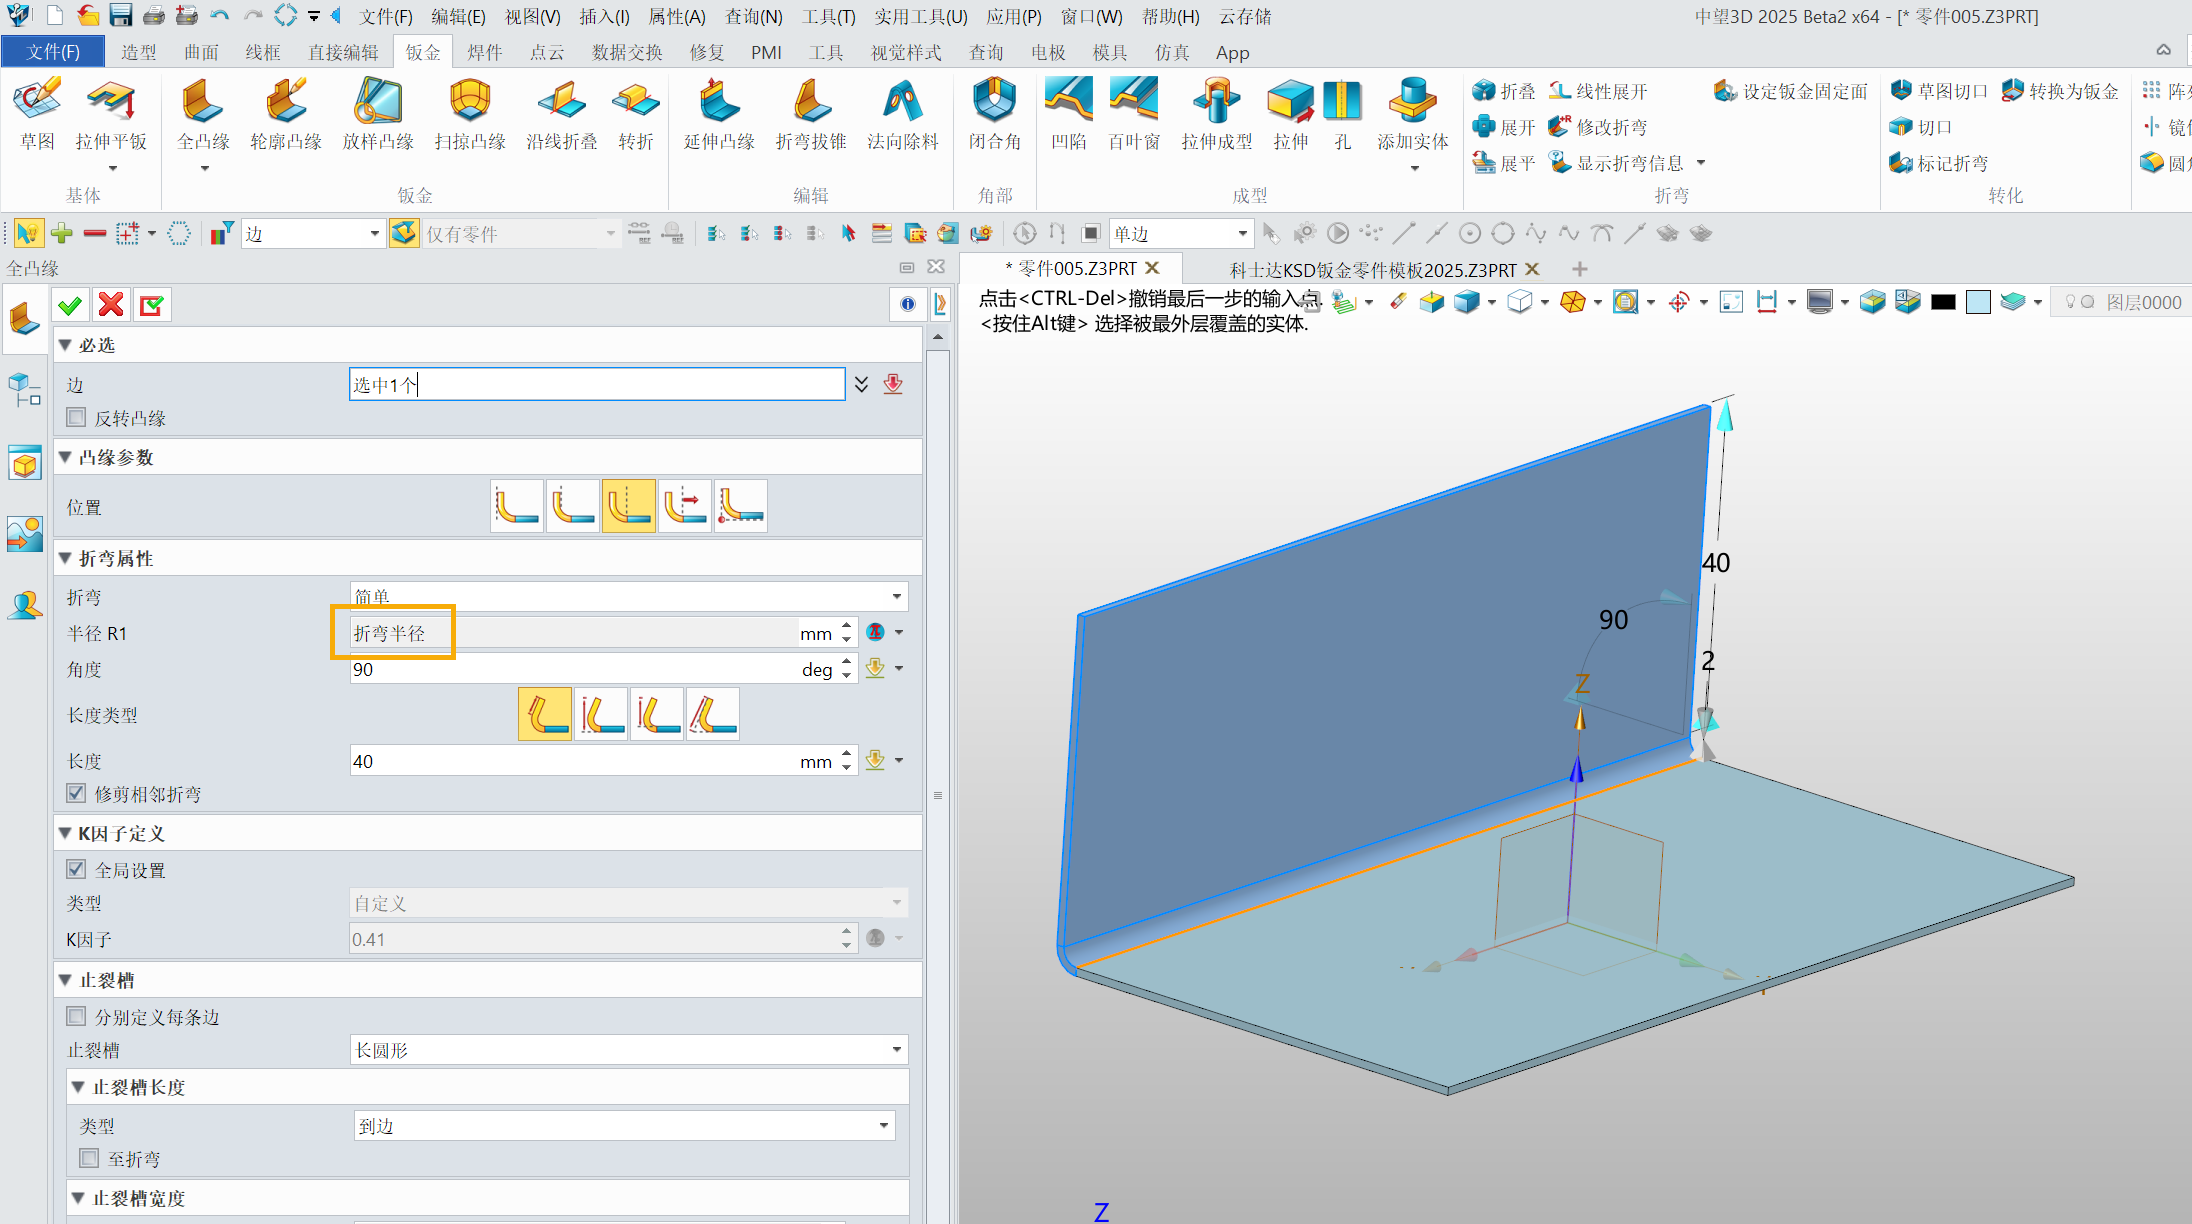Open the 止裂槽 长圆形 dropdown

click(x=629, y=1050)
